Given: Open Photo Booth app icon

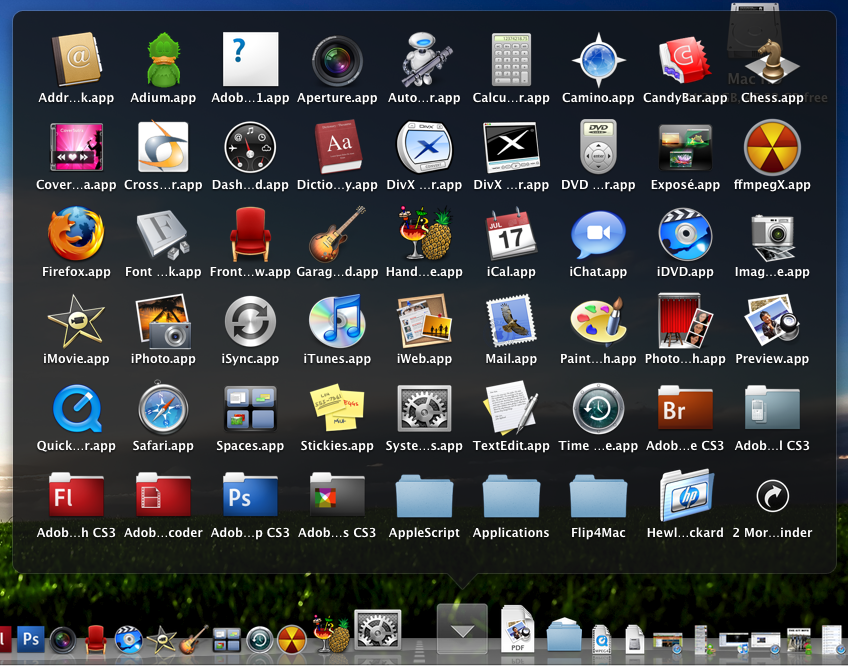Looking at the screenshot, I should click(x=685, y=321).
